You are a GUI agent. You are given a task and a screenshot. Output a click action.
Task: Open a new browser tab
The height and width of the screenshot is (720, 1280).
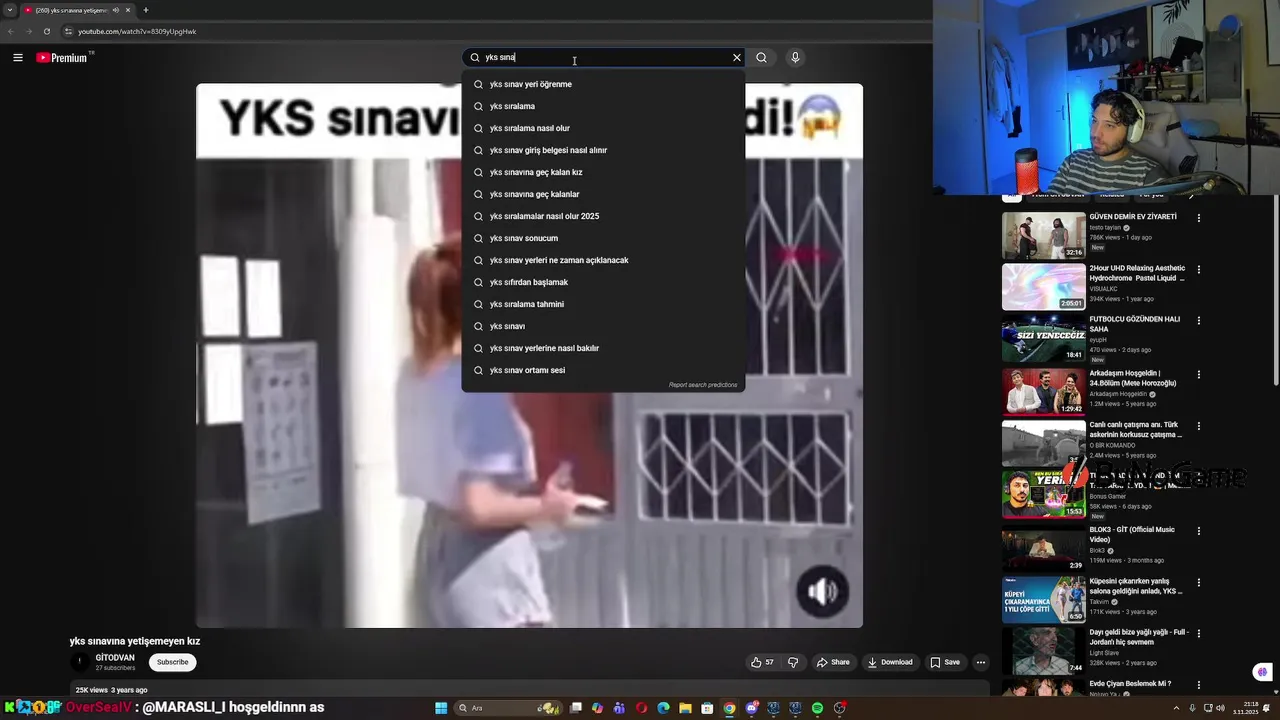(146, 10)
